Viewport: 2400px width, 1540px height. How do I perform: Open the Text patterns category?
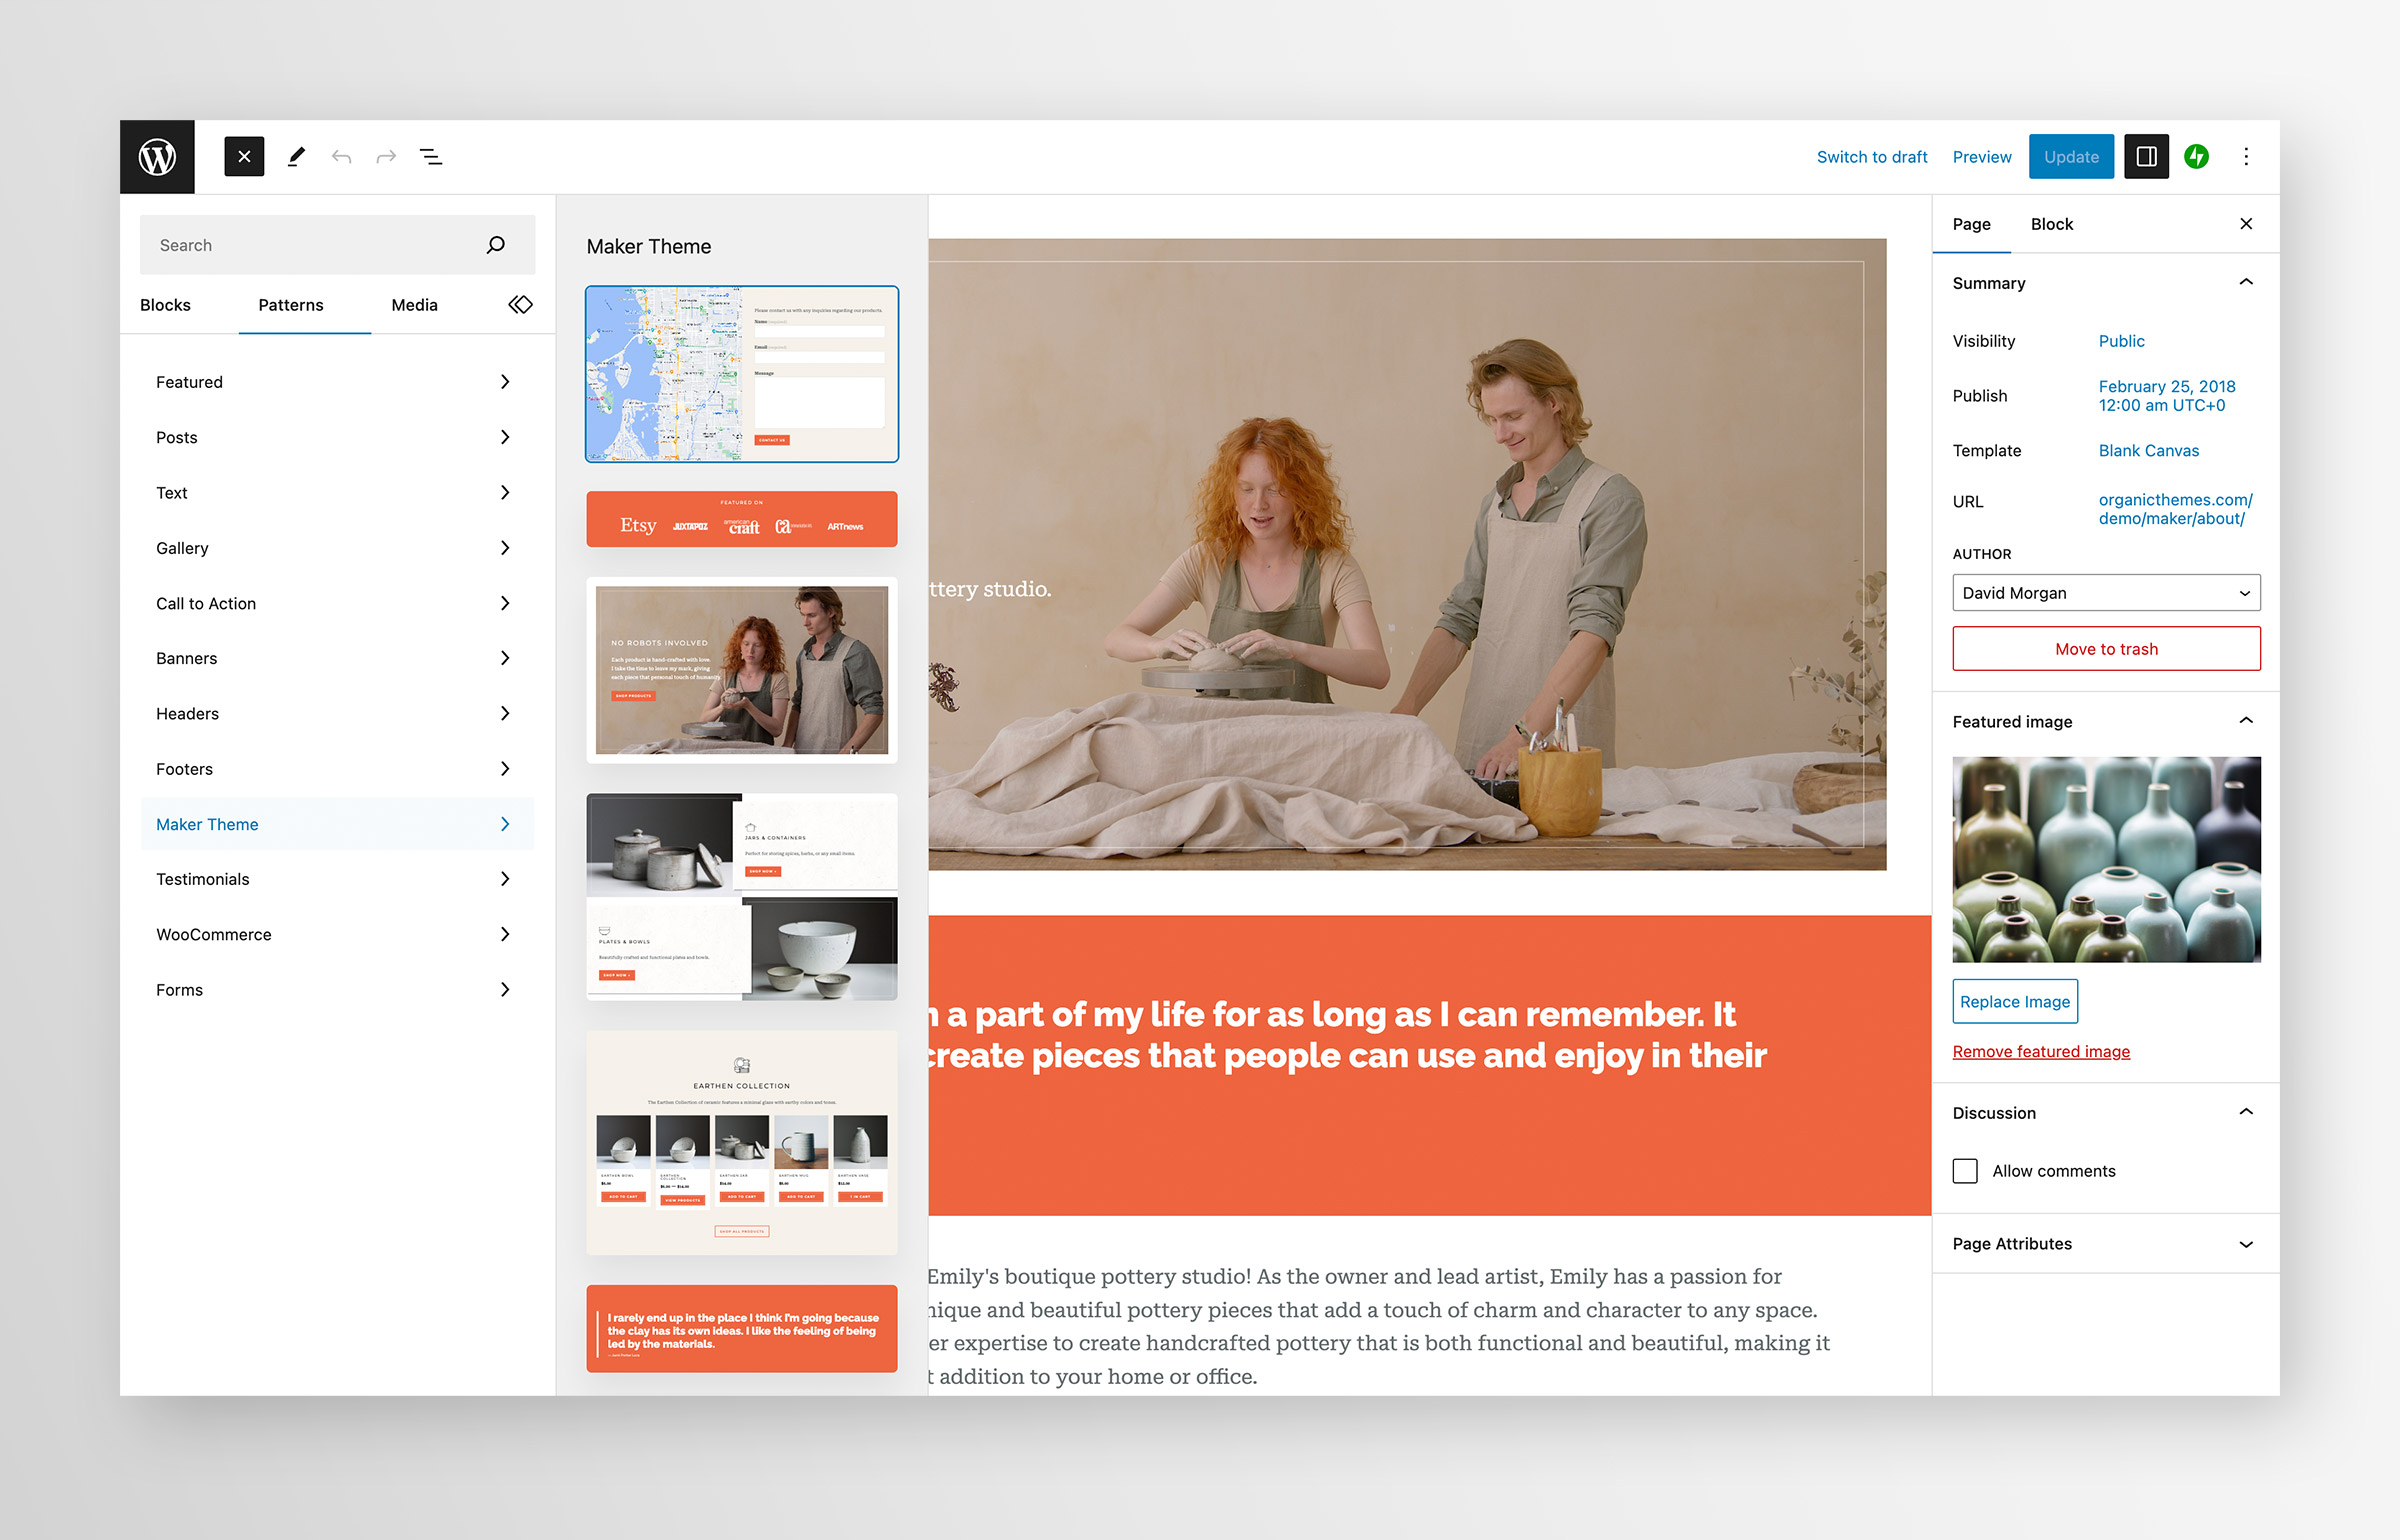point(337,493)
